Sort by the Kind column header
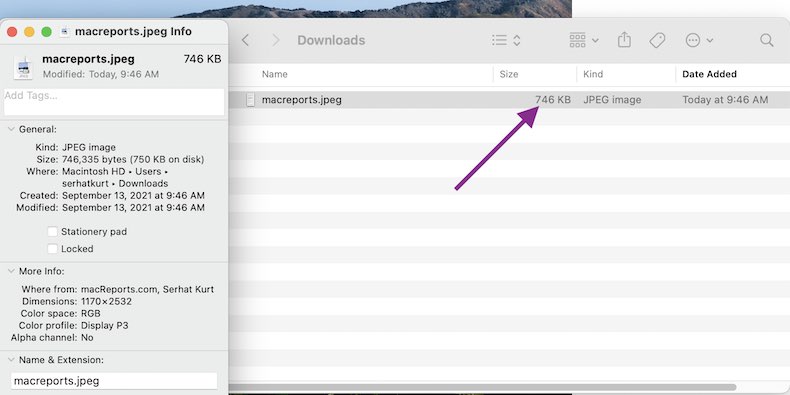 click(x=593, y=74)
